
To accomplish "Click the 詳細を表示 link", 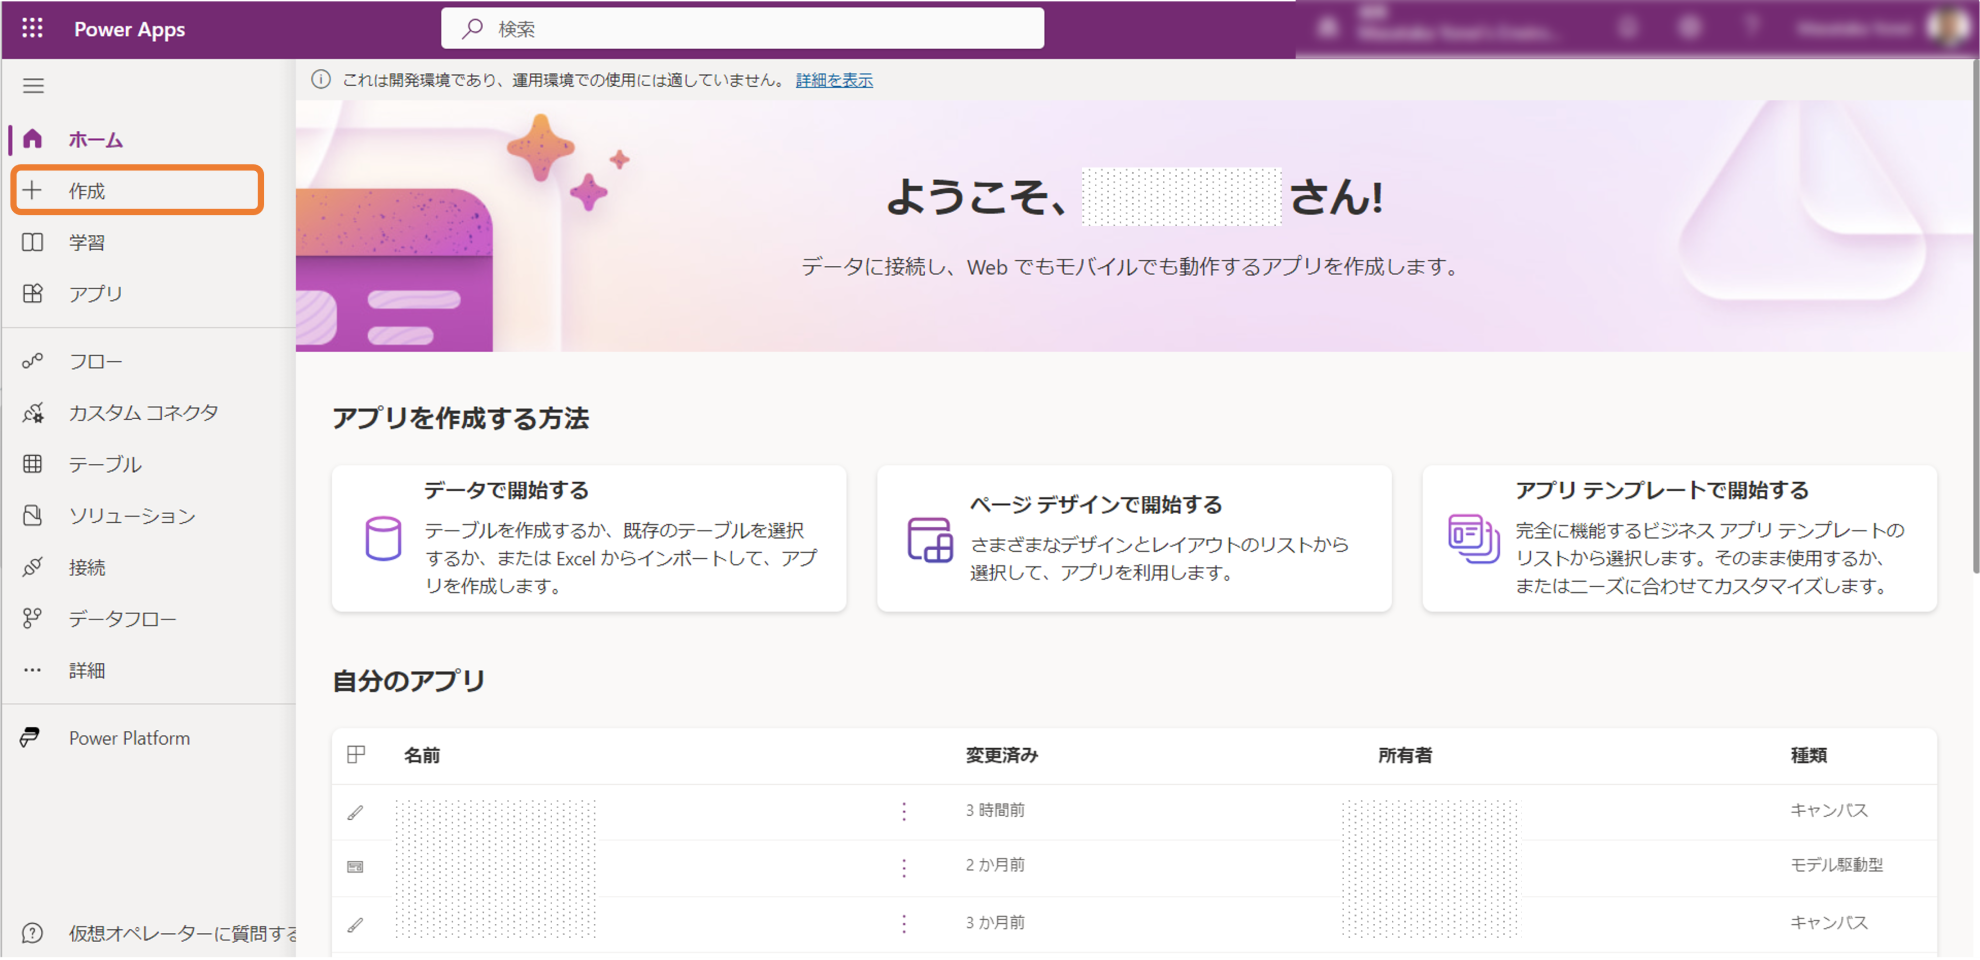I will (834, 80).
